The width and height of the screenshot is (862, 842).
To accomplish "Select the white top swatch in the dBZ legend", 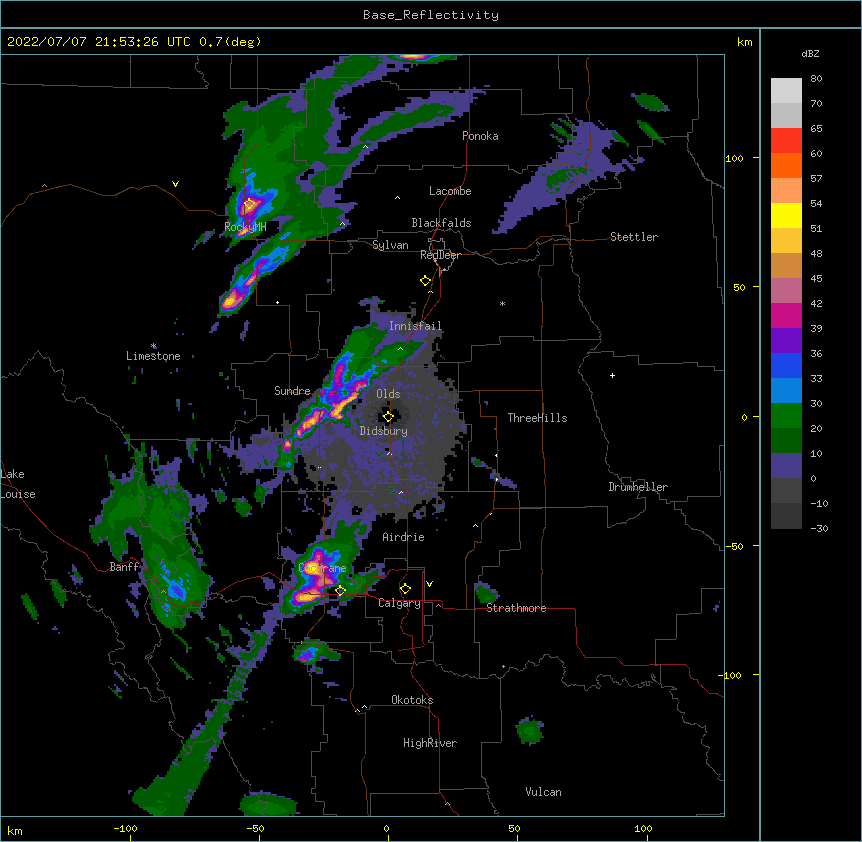I will pyautogui.click(x=786, y=91).
